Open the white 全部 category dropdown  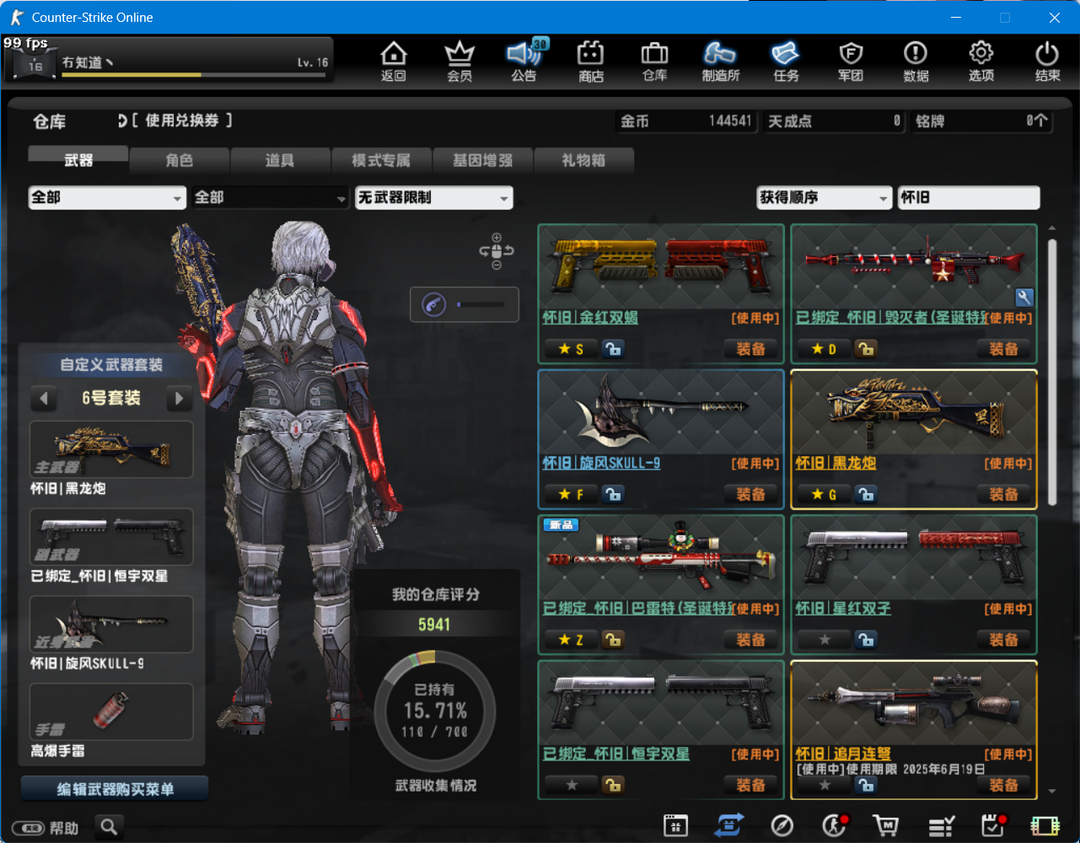pos(107,198)
